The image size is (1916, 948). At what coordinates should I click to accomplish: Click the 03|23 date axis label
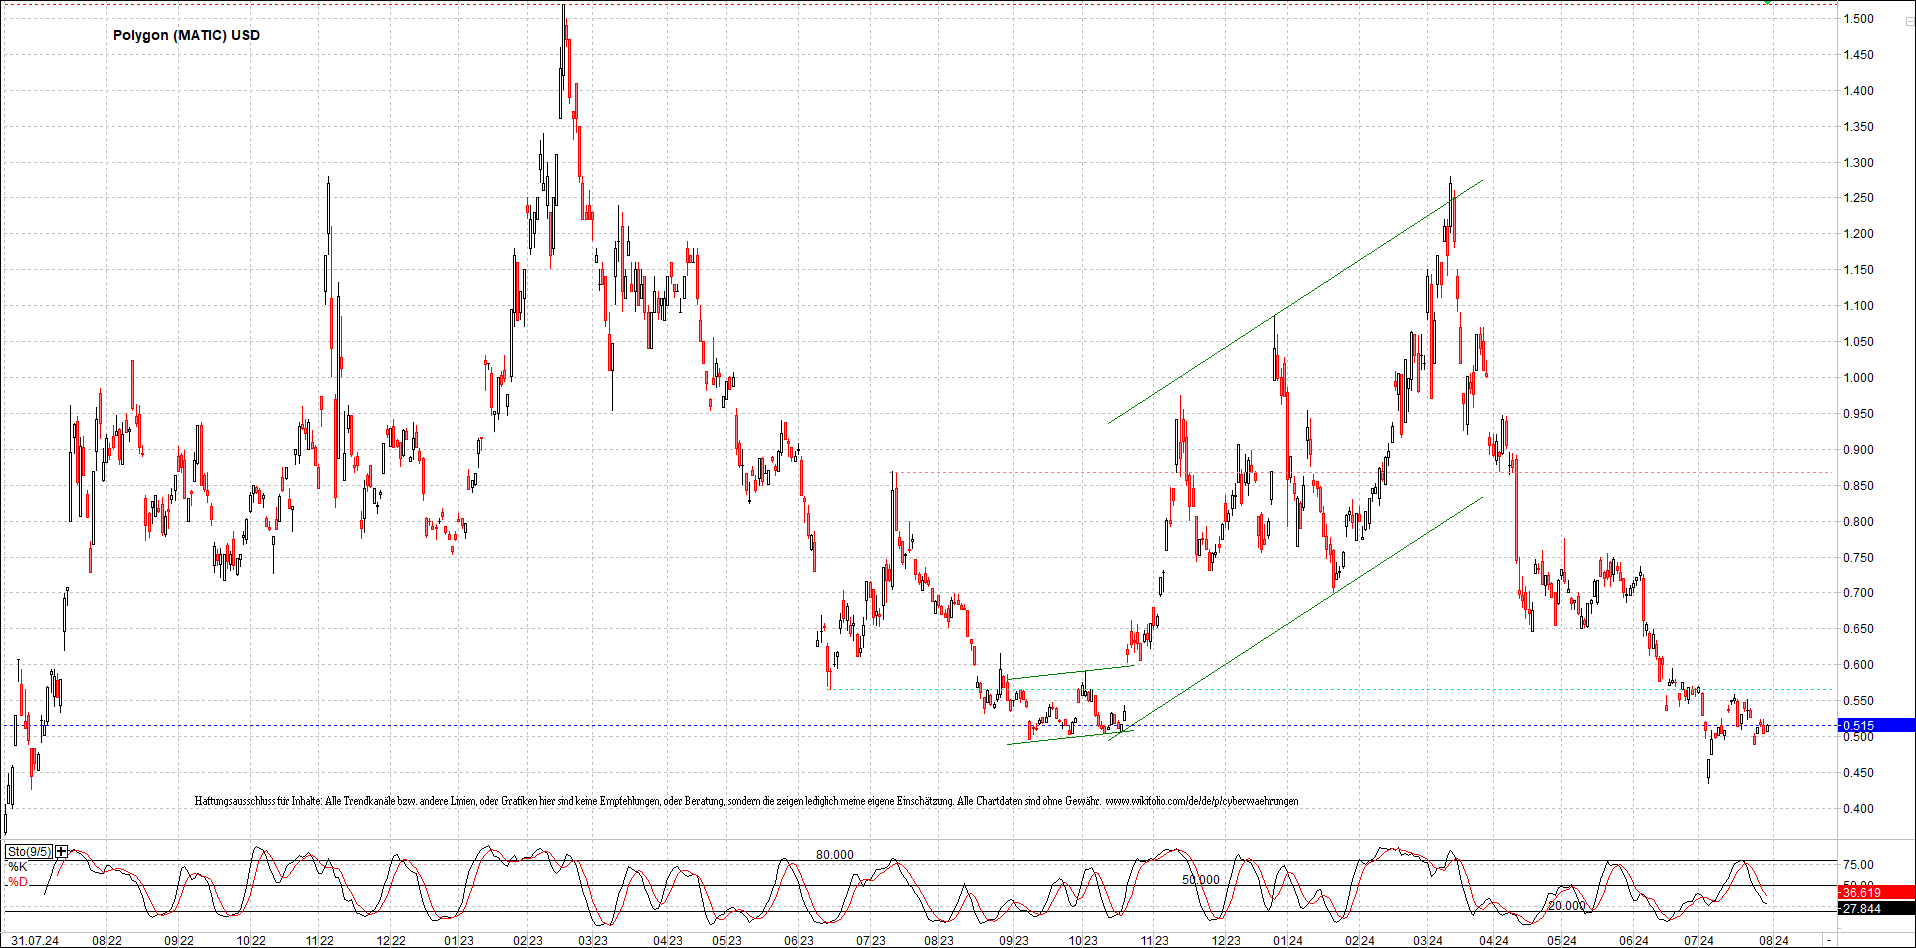click(x=593, y=940)
